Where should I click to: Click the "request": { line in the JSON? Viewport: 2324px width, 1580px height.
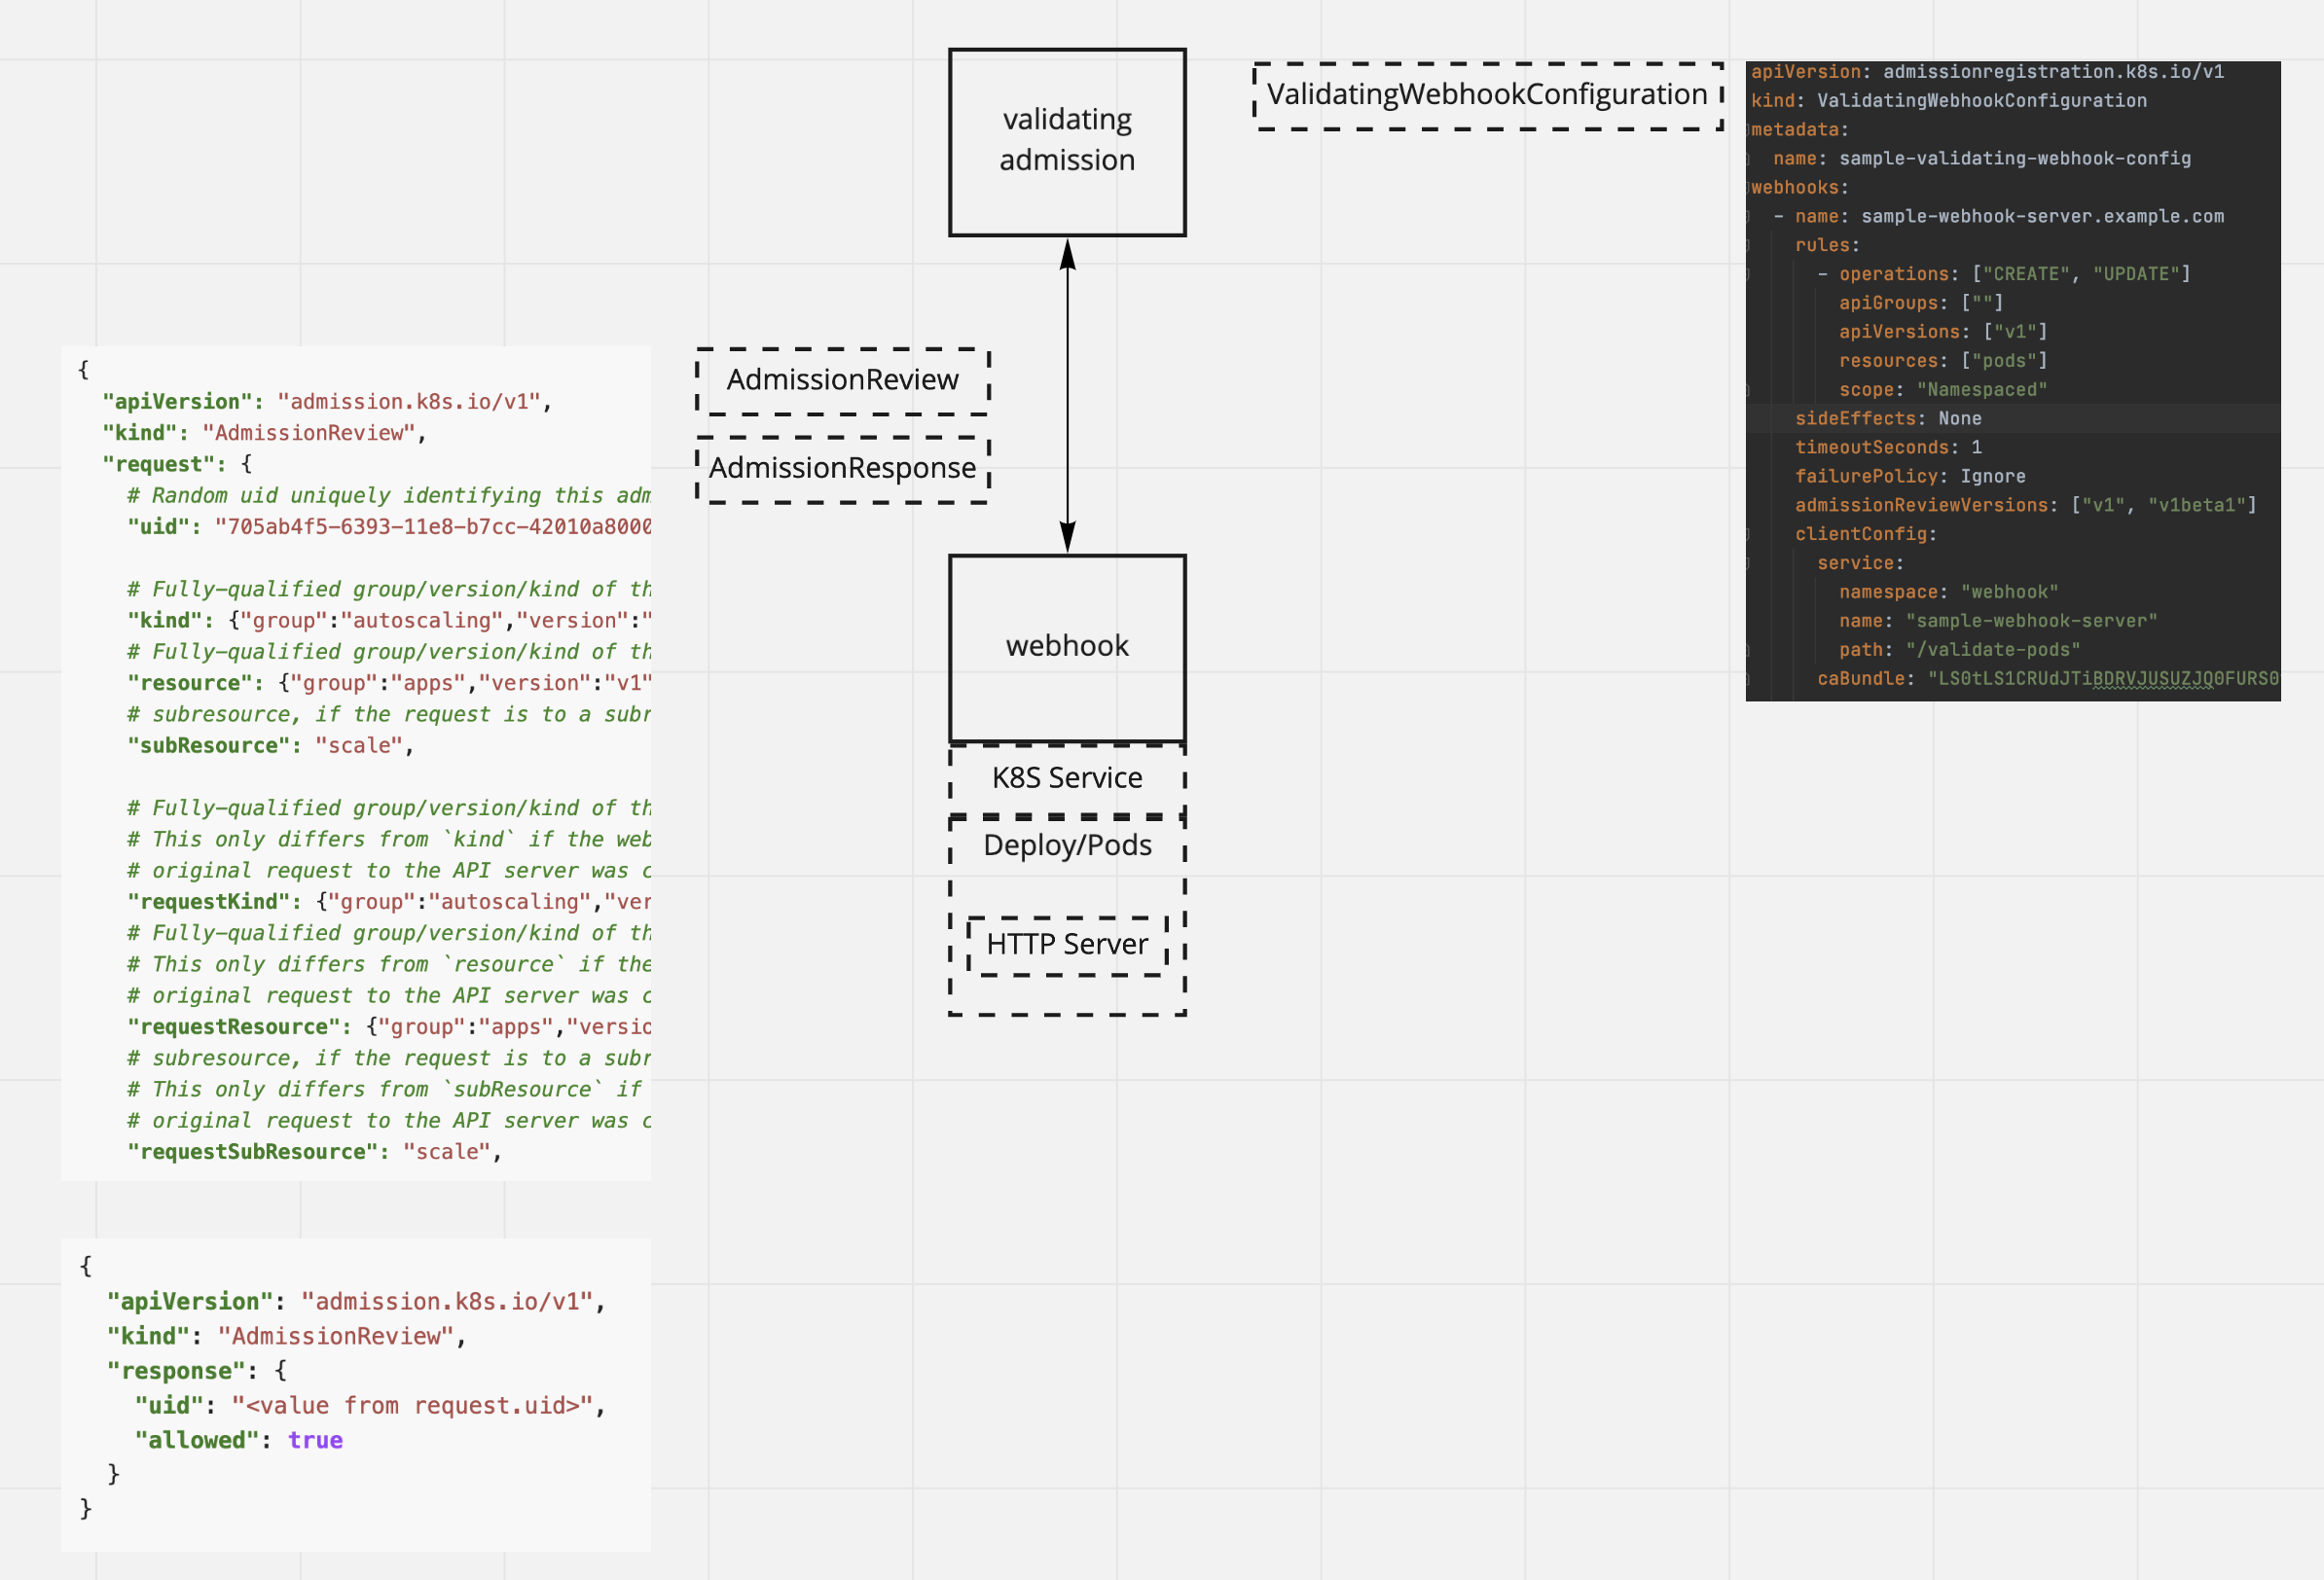(x=177, y=465)
